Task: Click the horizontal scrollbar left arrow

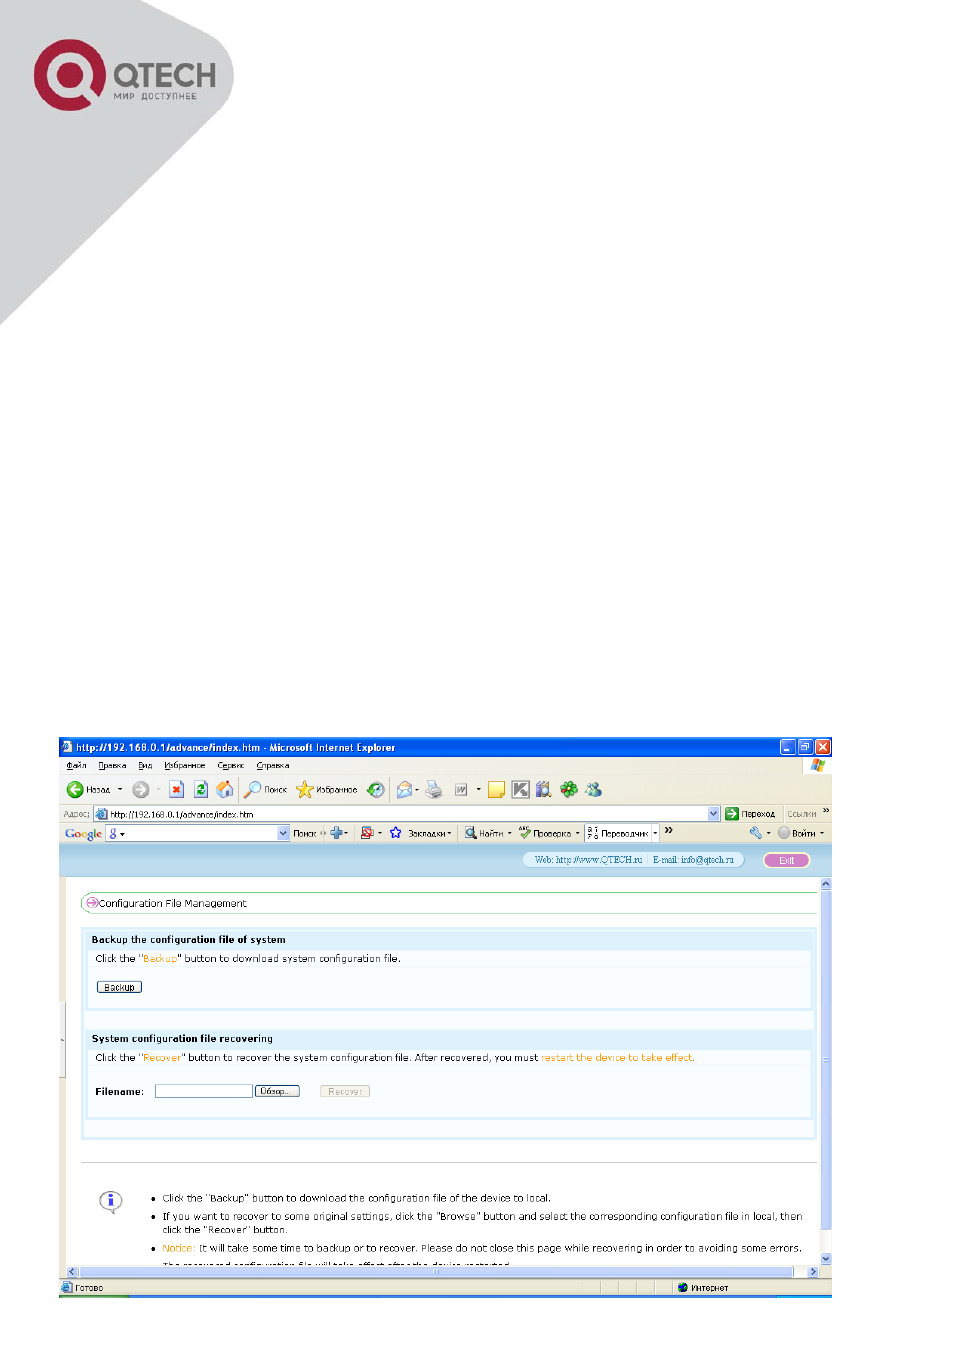Action: click(70, 1272)
